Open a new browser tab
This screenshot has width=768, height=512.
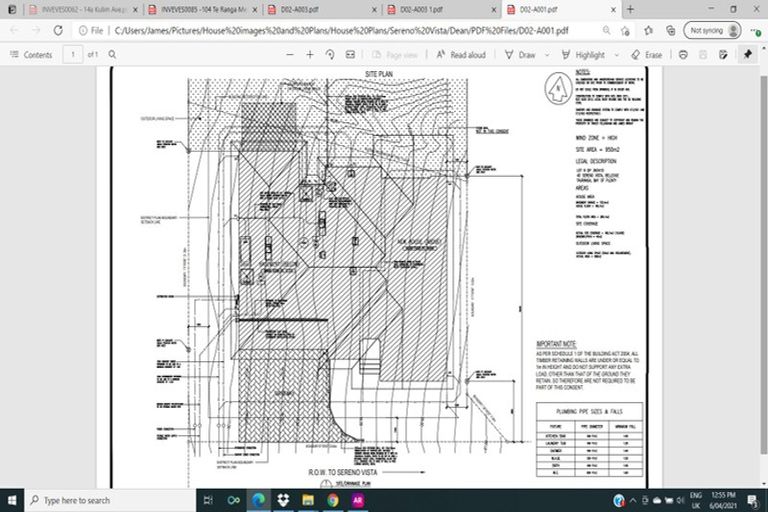click(629, 9)
